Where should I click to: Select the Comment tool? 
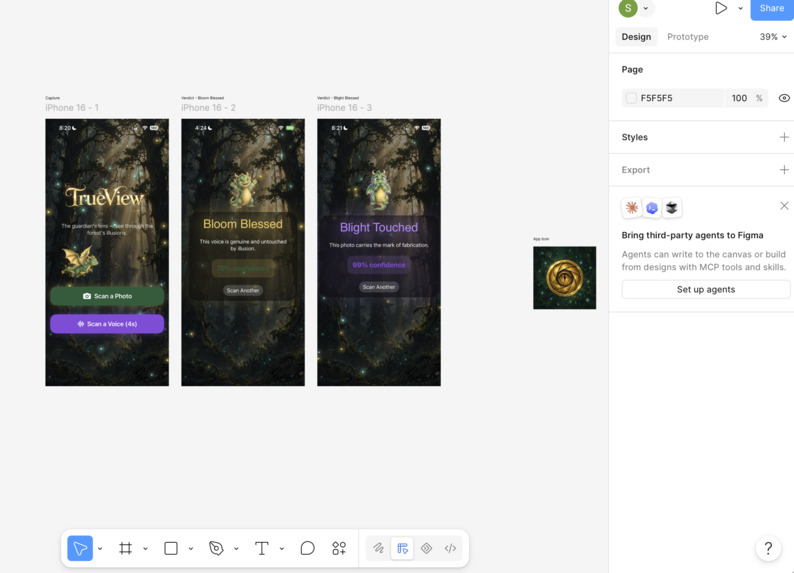click(307, 548)
